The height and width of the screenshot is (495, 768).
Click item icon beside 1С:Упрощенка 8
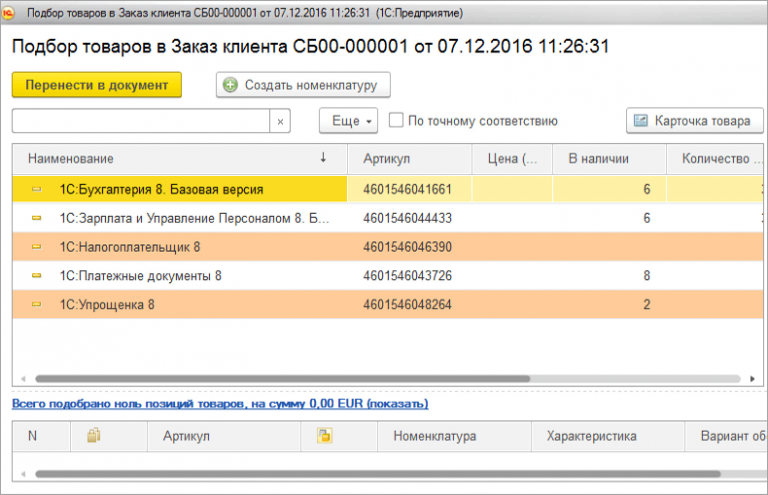tap(37, 304)
